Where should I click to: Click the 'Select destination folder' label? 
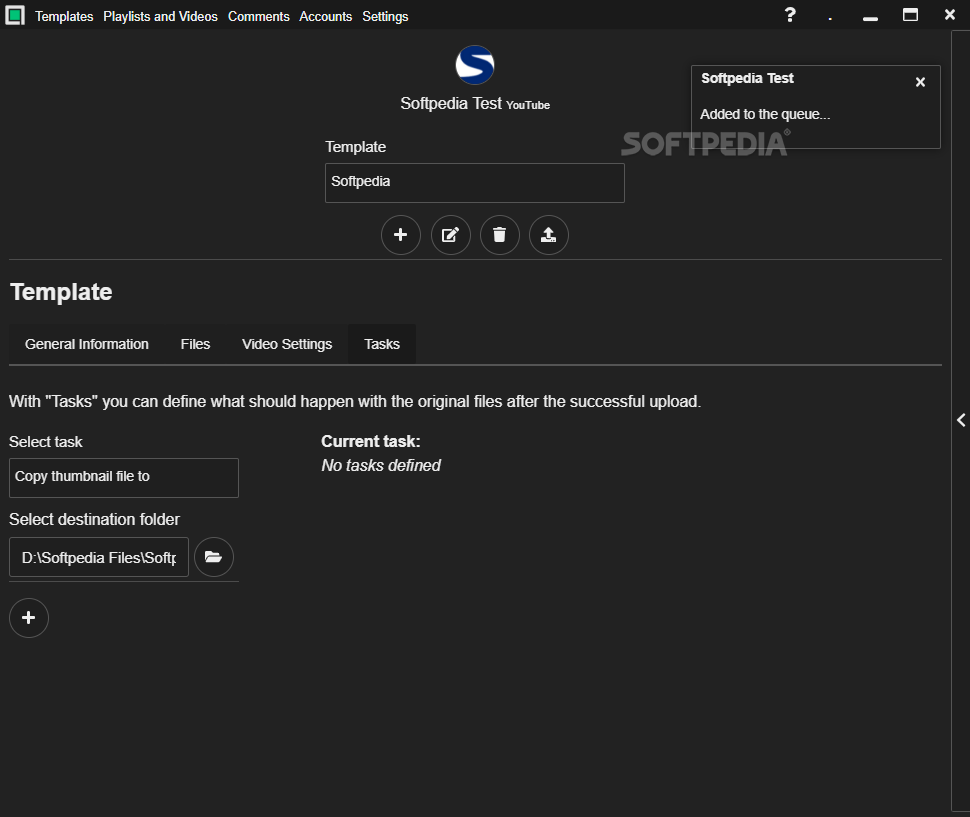point(94,519)
